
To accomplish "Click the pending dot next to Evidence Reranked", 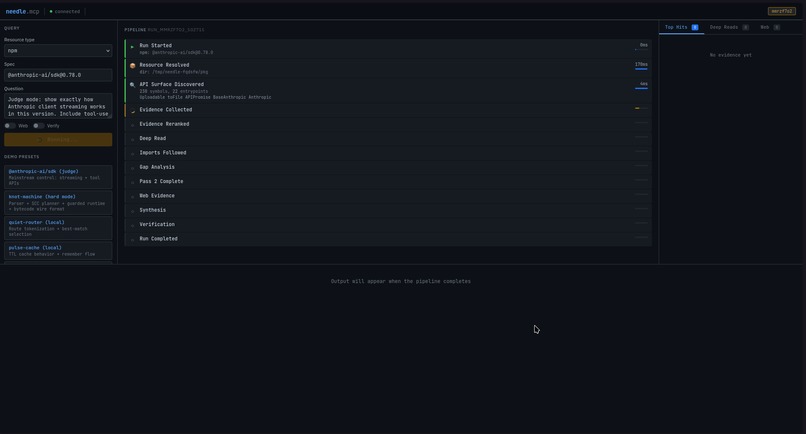I will (133, 125).
